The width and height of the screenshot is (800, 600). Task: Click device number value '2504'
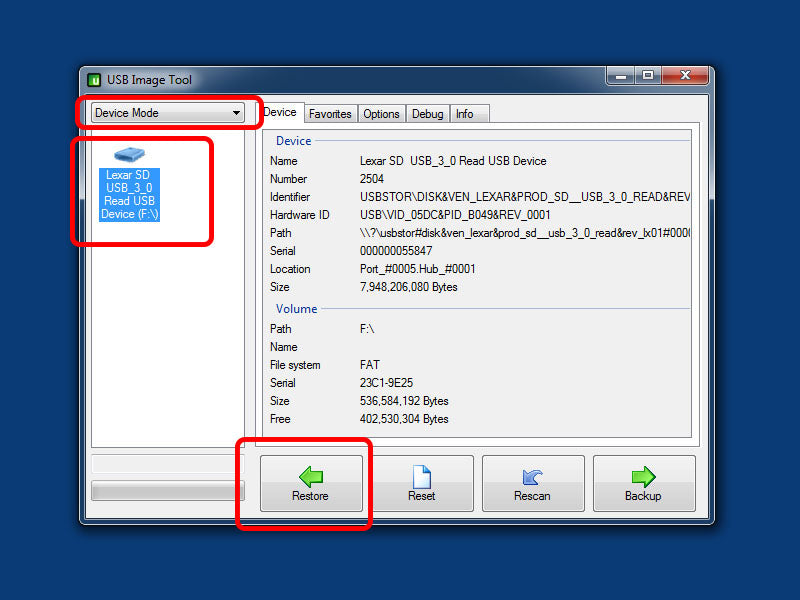(x=372, y=179)
